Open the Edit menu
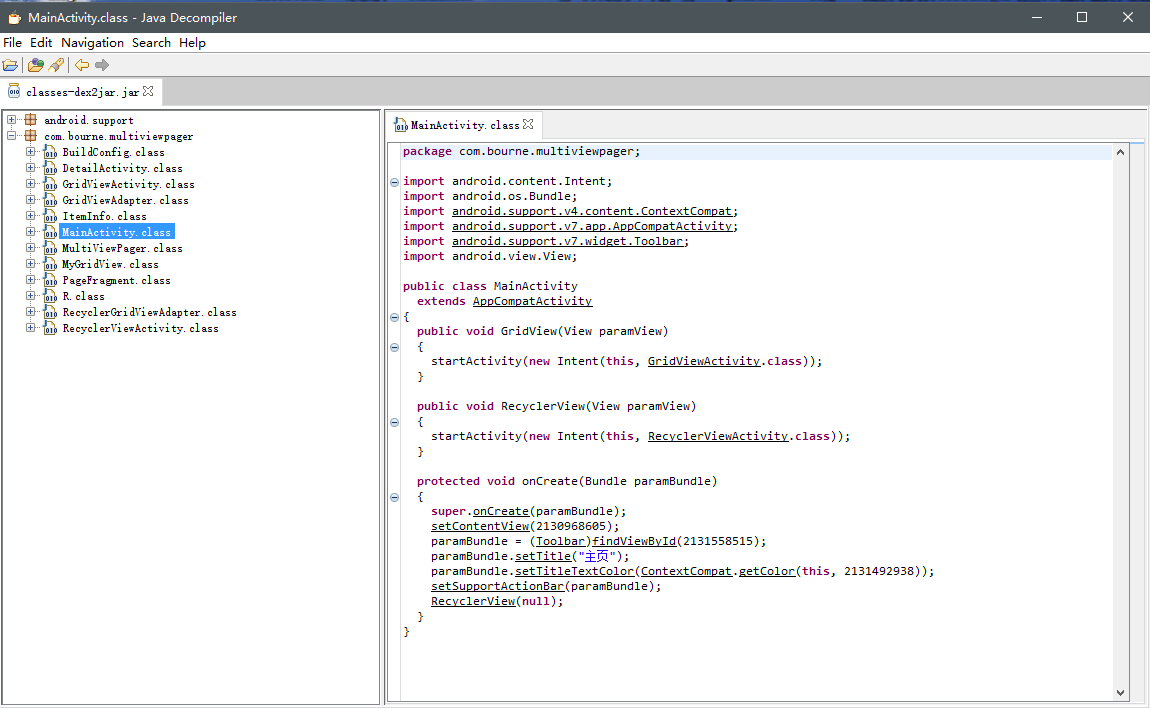The height and width of the screenshot is (708, 1150). [41, 43]
